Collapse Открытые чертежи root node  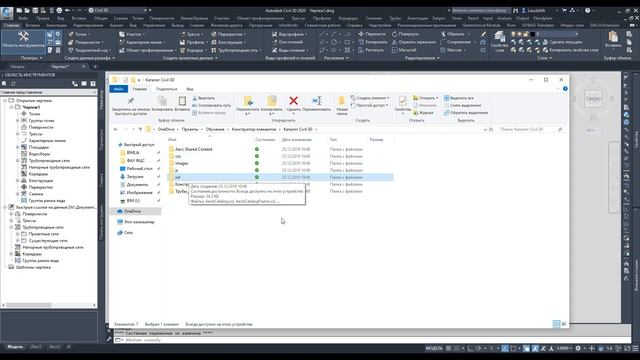click(5, 100)
